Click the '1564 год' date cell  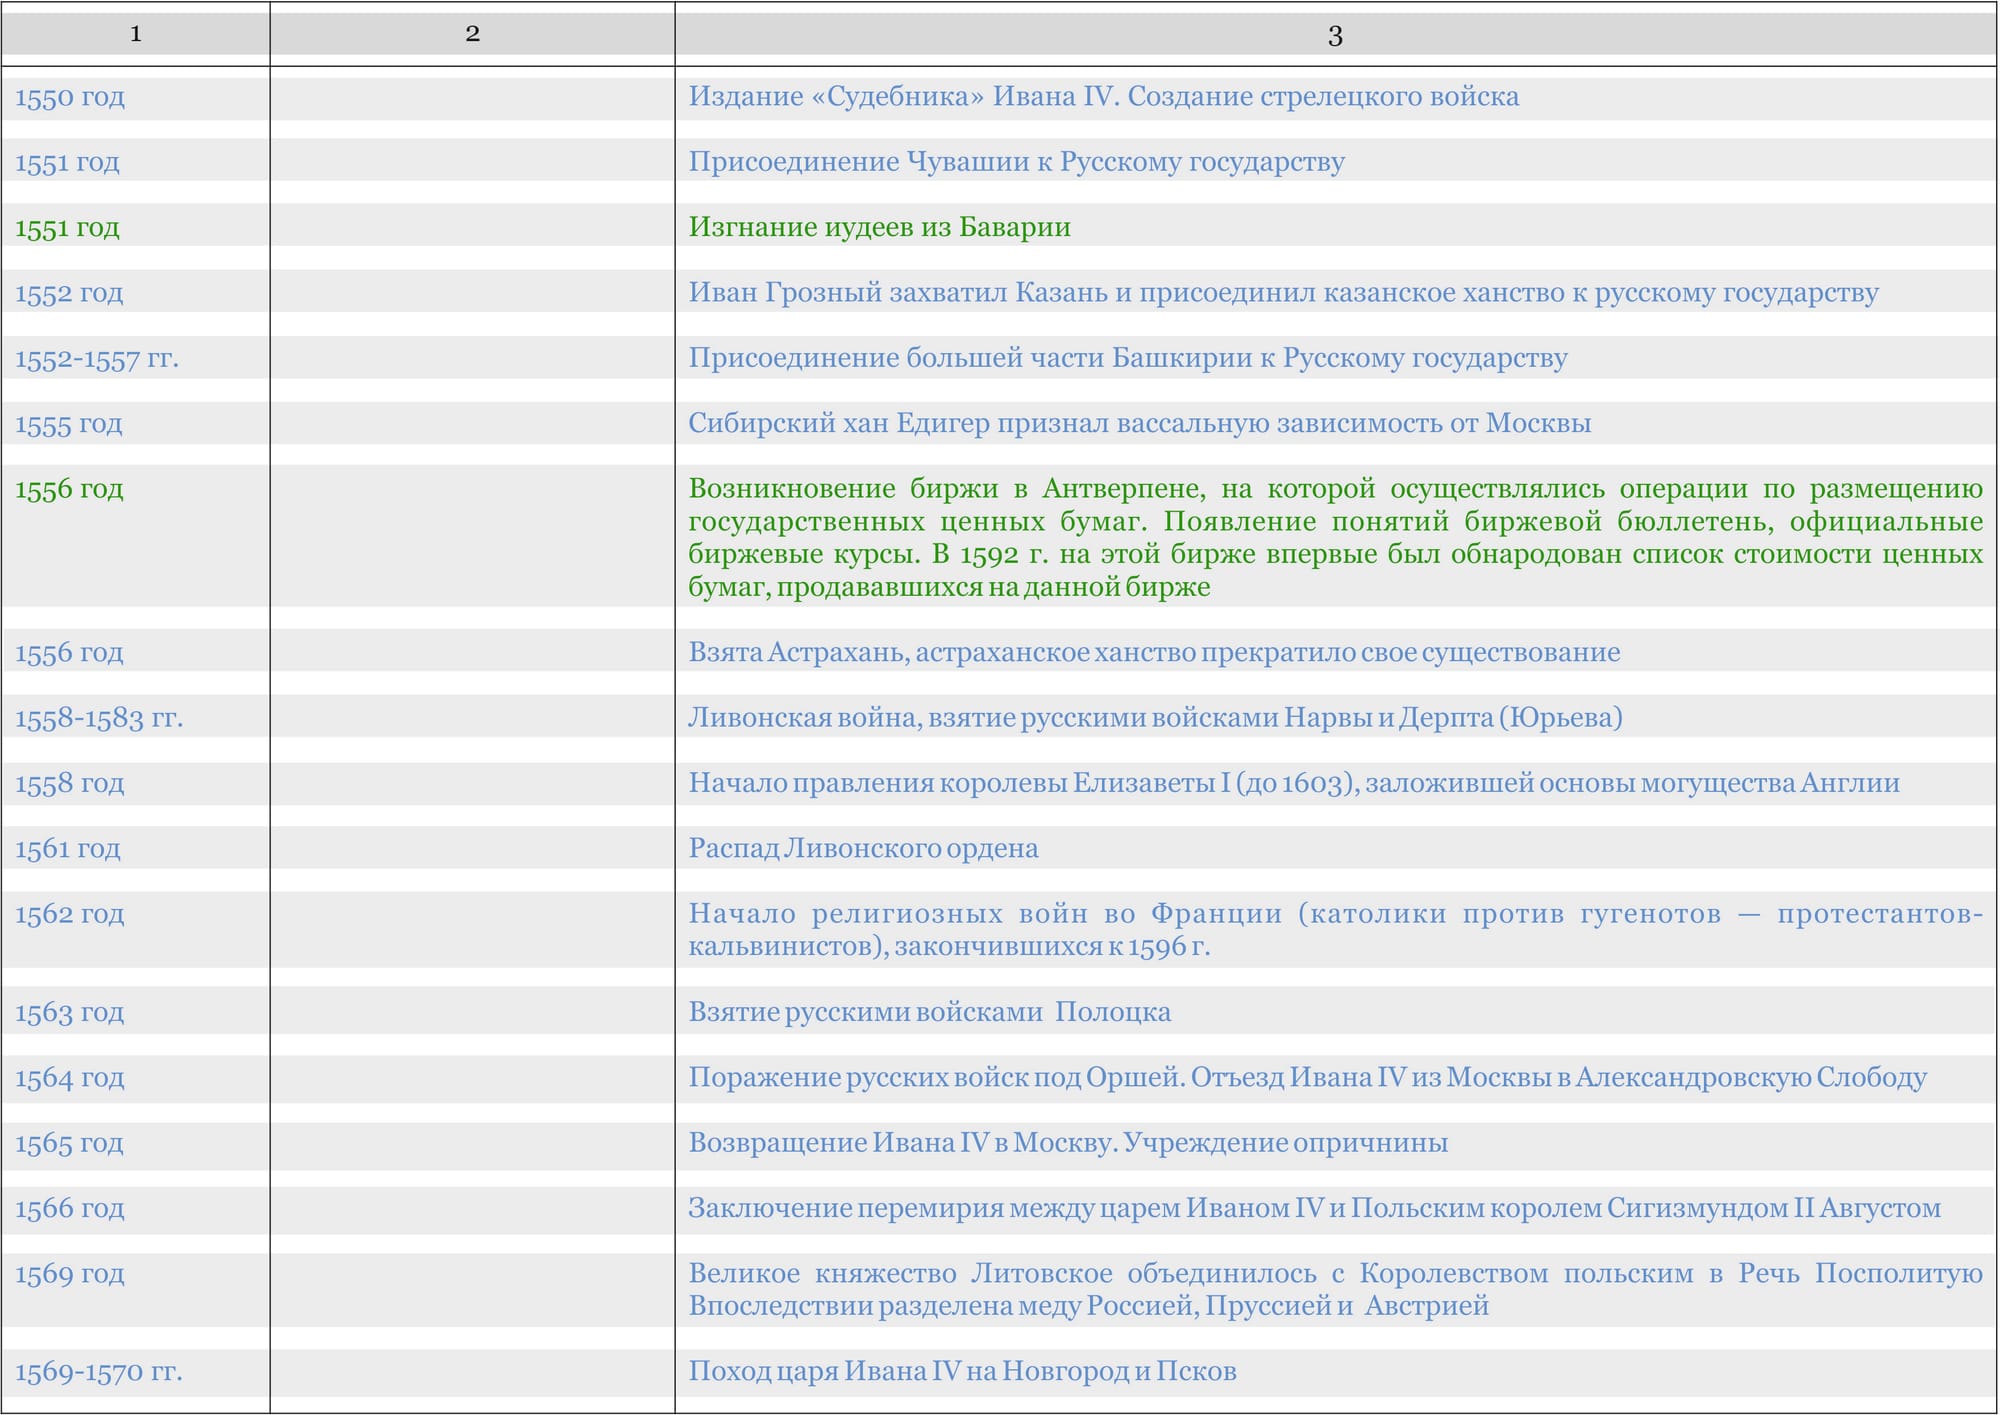click(70, 1078)
